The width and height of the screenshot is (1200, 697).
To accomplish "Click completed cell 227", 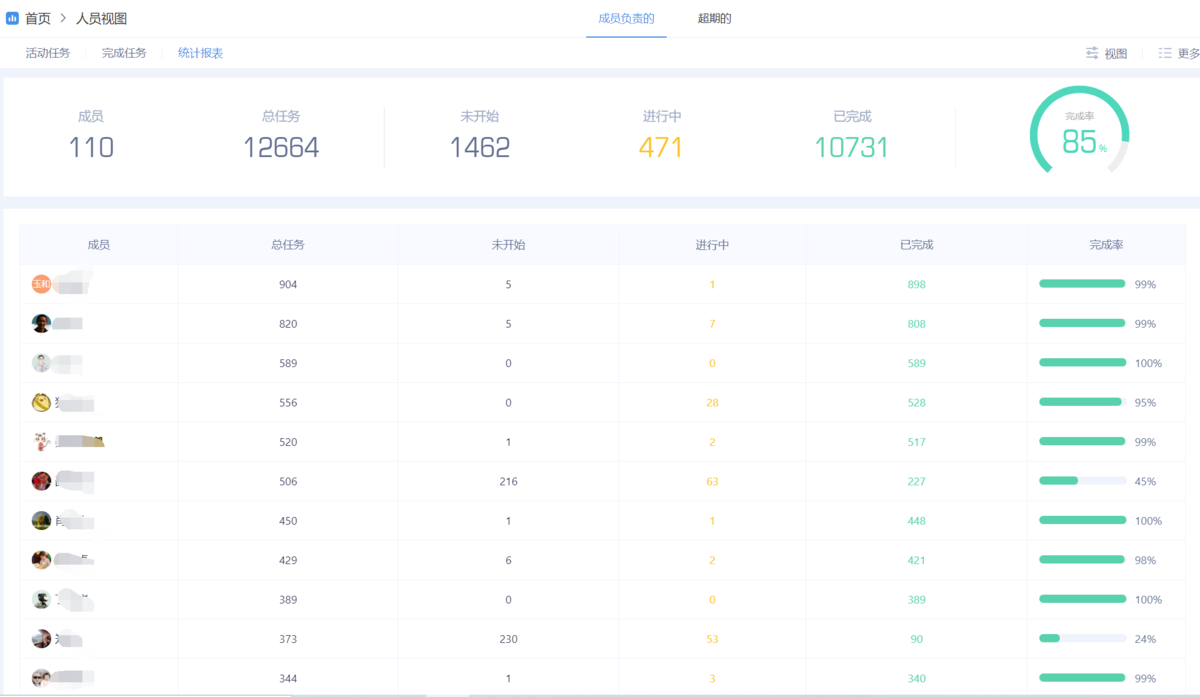I will pos(916,482).
